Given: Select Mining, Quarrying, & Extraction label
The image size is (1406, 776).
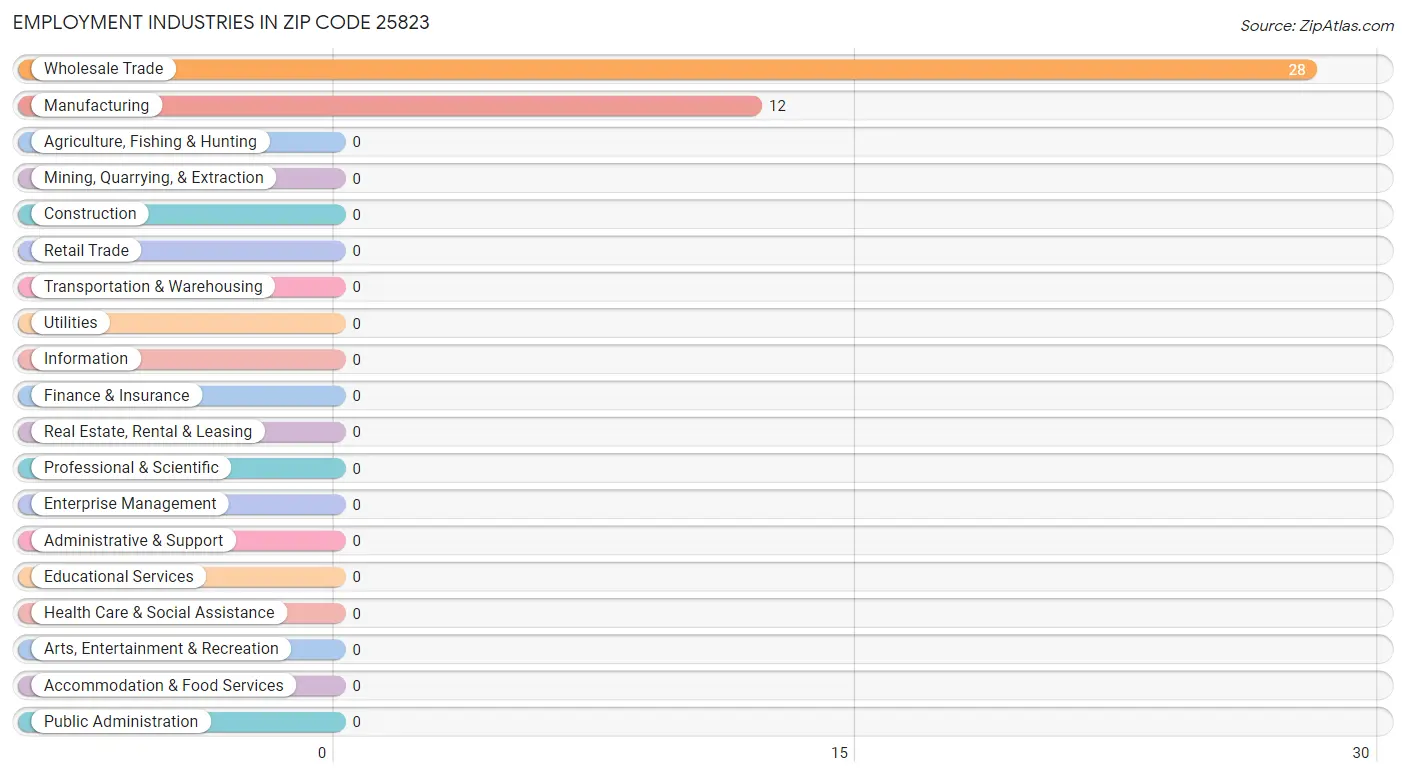Looking at the screenshot, I should click(x=154, y=178).
